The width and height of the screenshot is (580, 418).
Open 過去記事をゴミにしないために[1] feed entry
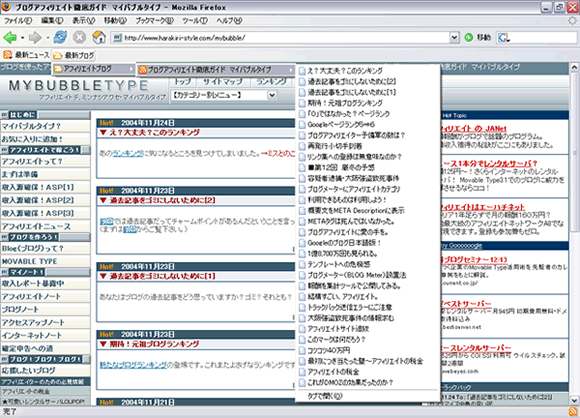(368, 92)
